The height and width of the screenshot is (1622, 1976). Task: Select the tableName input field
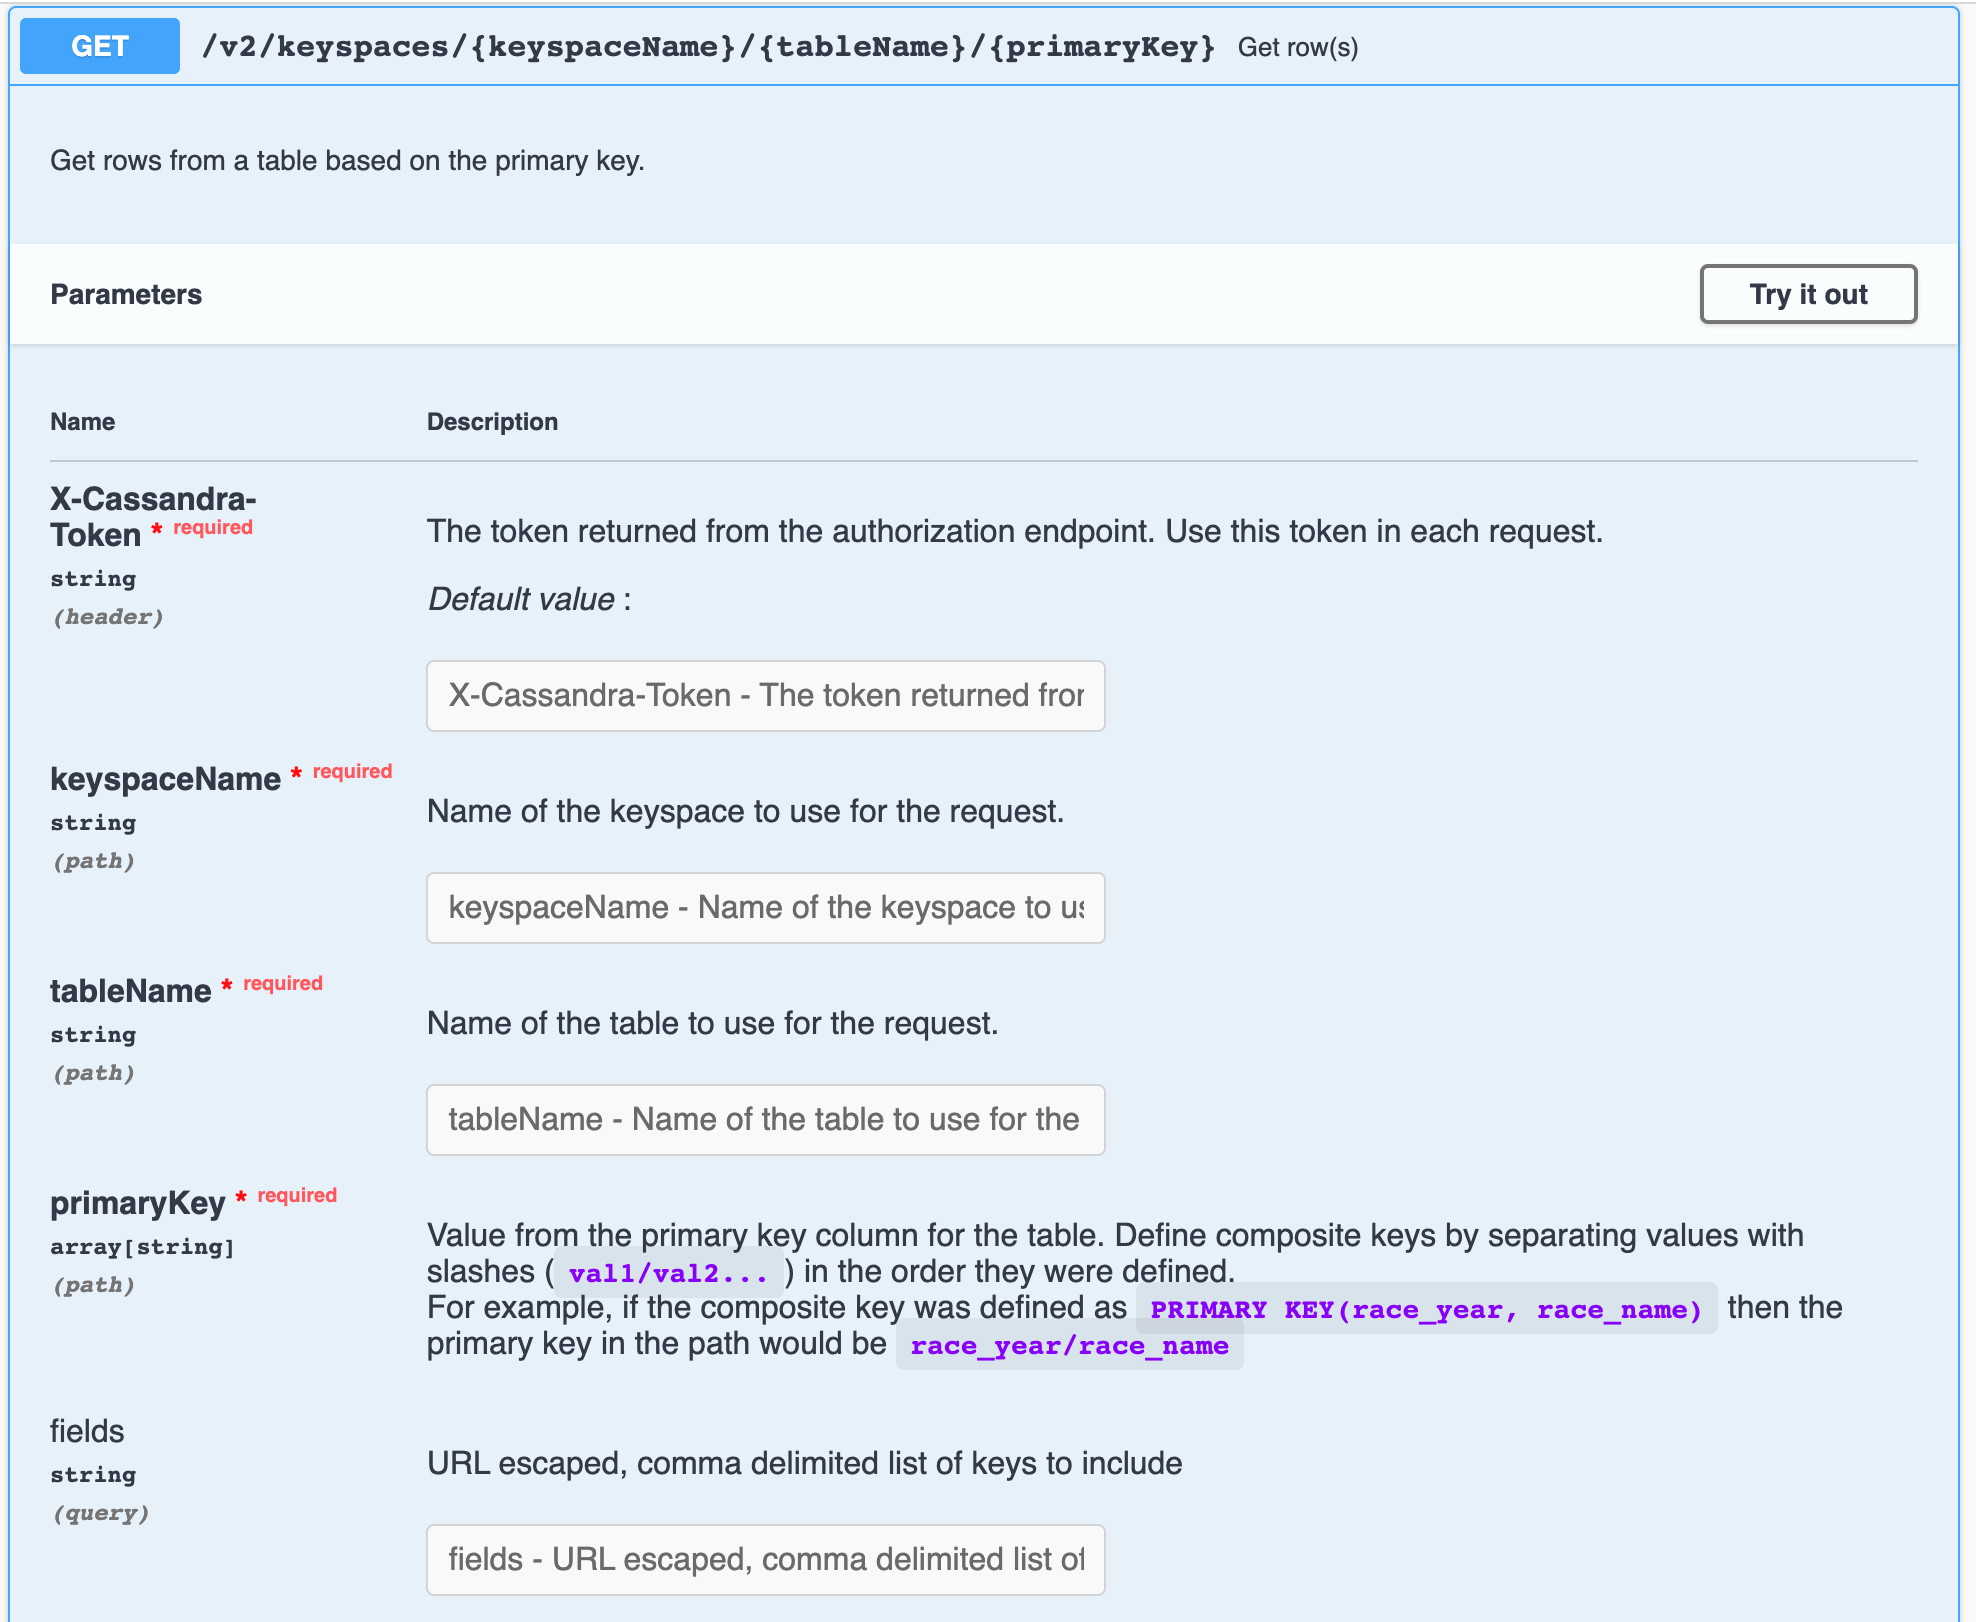coord(765,1120)
